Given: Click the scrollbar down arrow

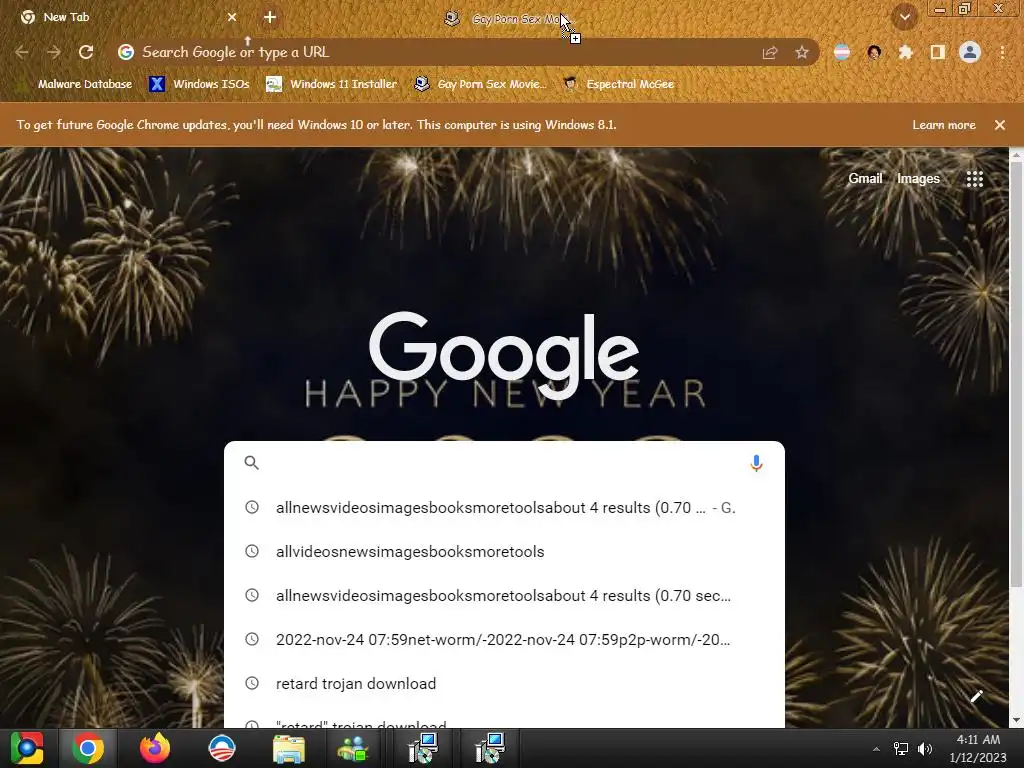Looking at the screenshot, I should click(1016, 720).
